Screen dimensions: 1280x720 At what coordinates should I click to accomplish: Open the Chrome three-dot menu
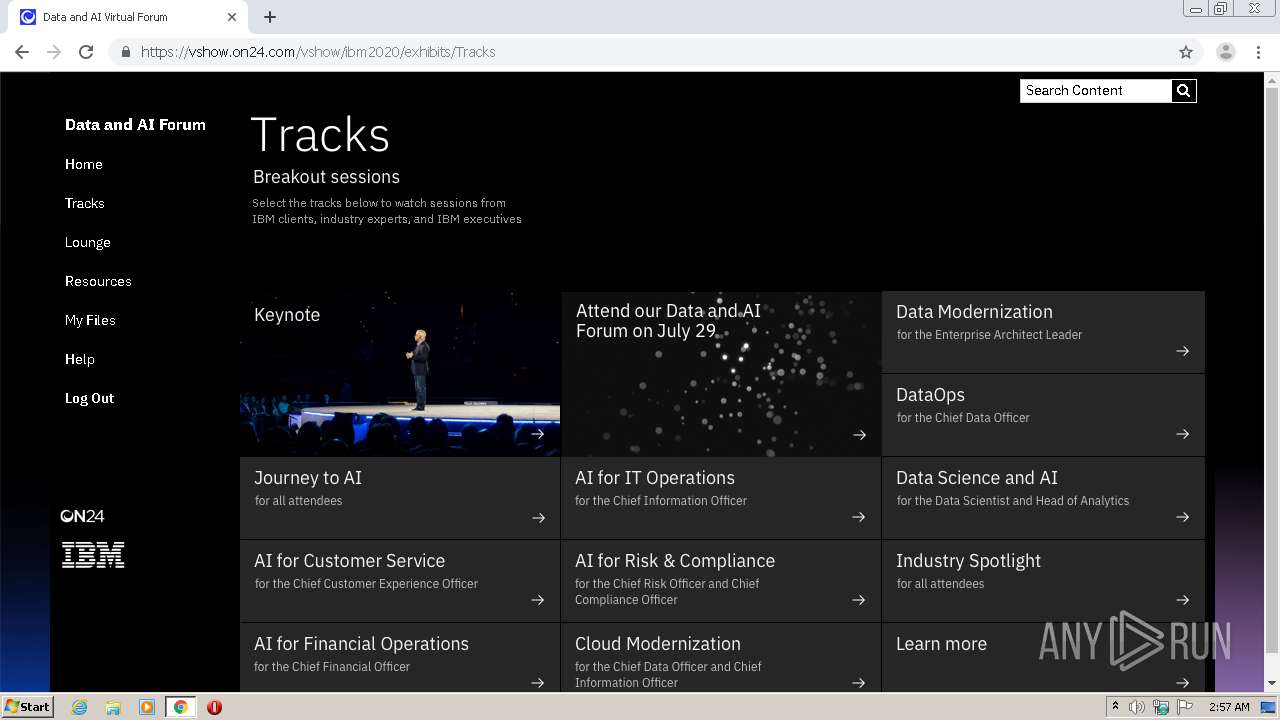tap(1258, 52)
